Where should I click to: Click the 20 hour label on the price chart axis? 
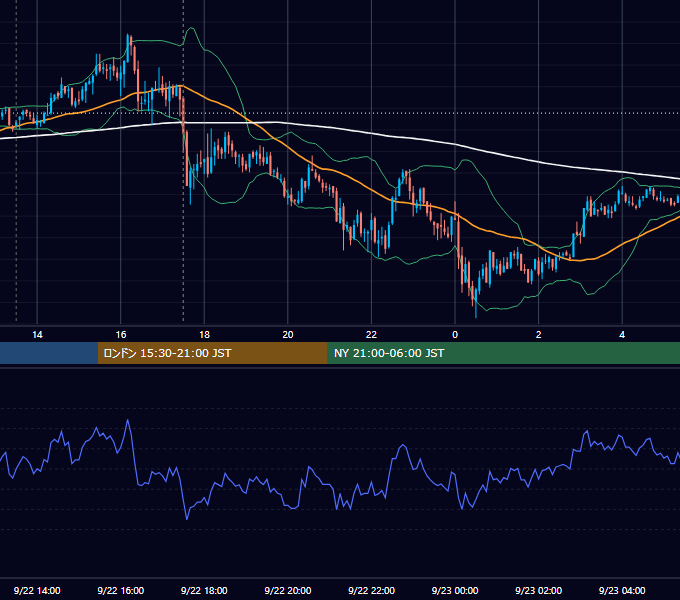288,335
